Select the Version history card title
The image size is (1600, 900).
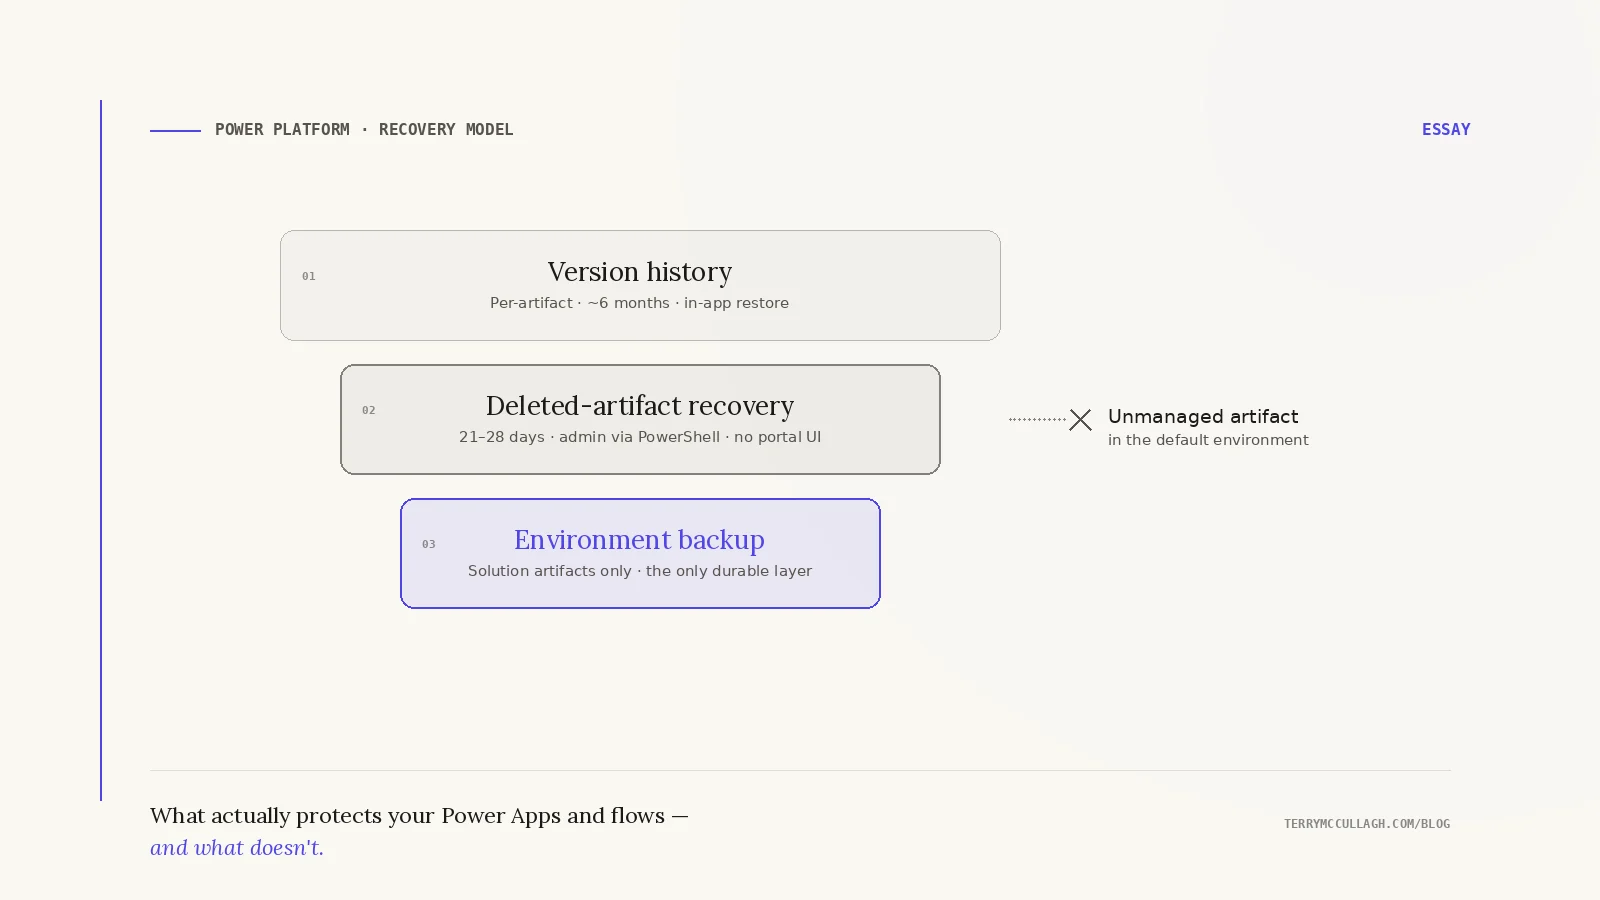click(640, 272)
